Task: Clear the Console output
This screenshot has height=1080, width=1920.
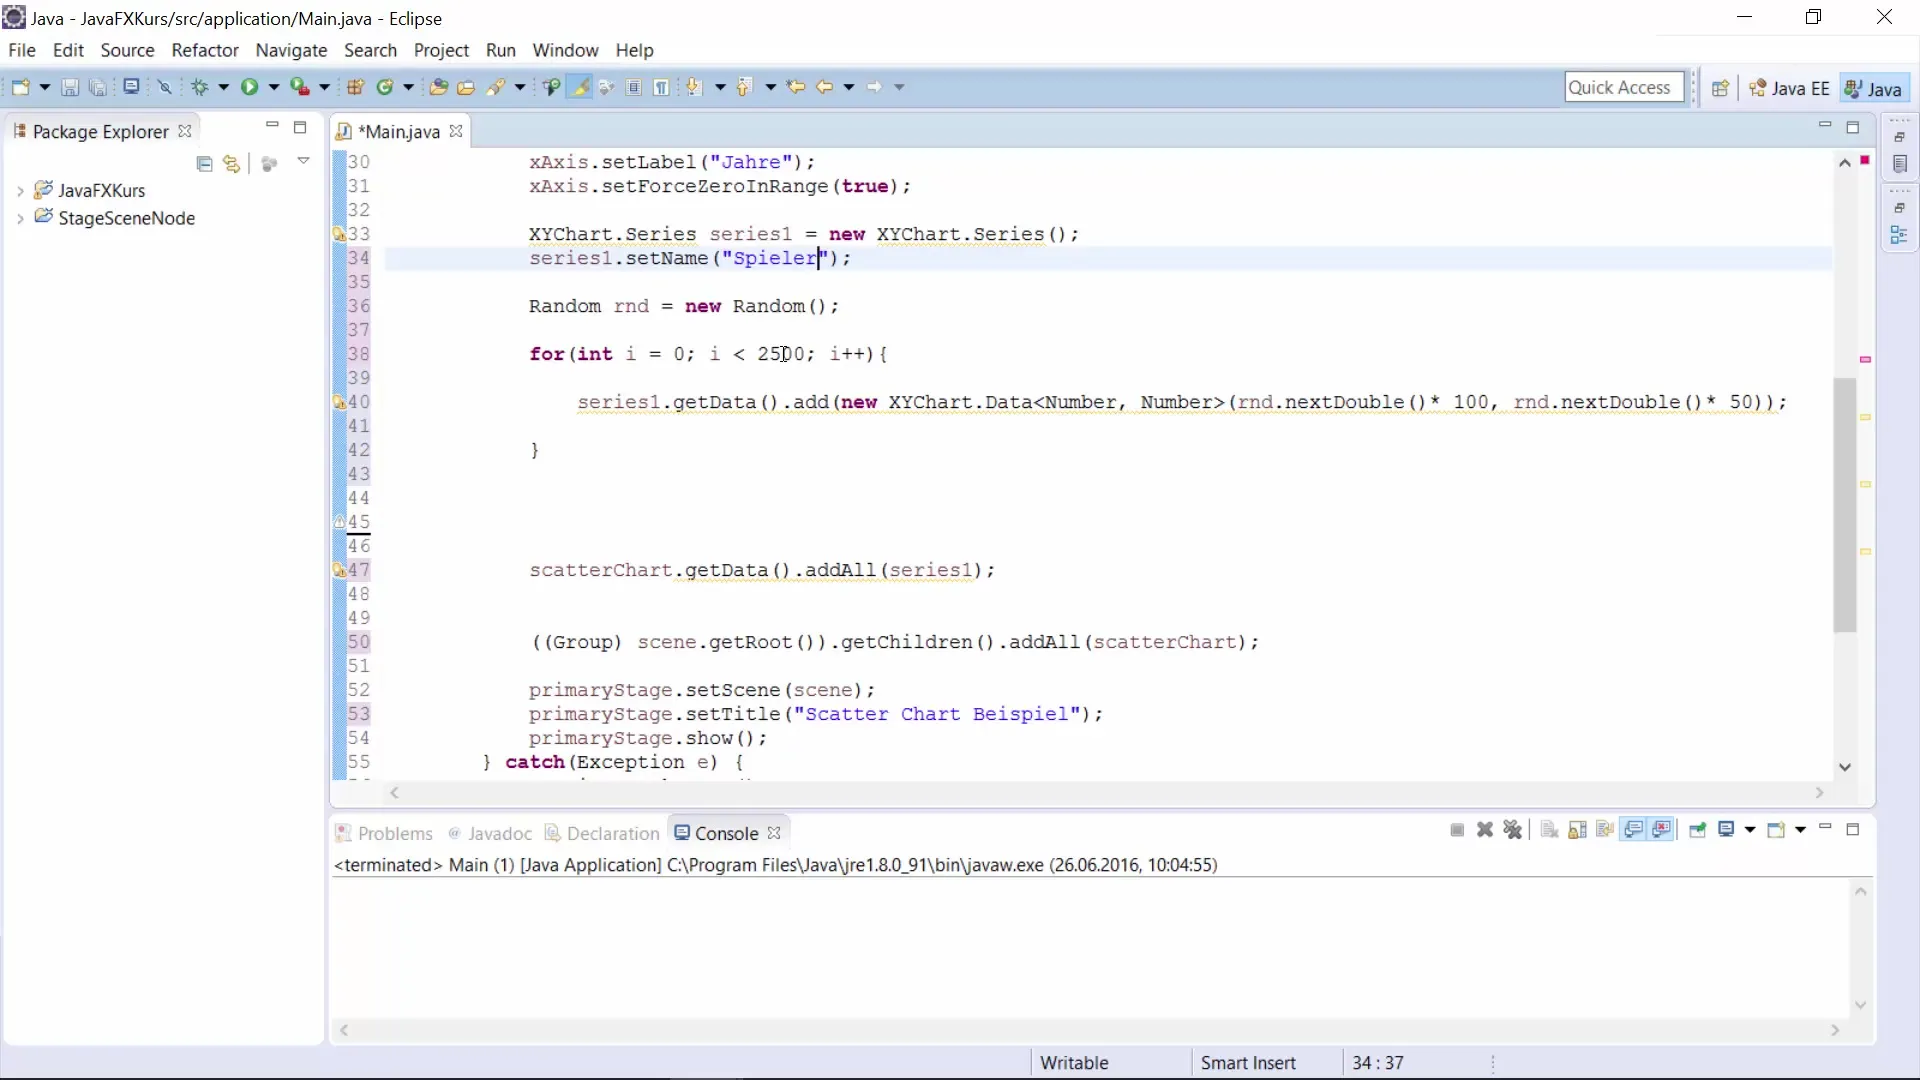Action: pyautogui.click(x=1549, y=830)
